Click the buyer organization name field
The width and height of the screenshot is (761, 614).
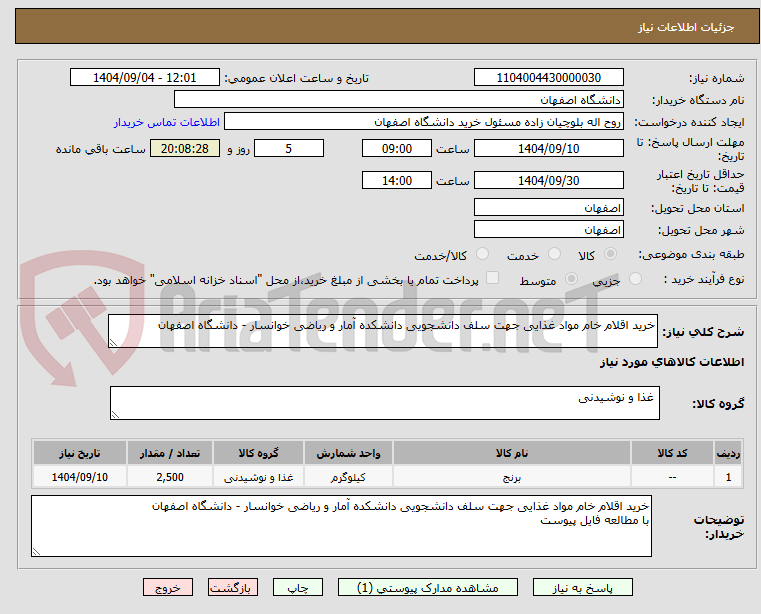coord(398,100)
